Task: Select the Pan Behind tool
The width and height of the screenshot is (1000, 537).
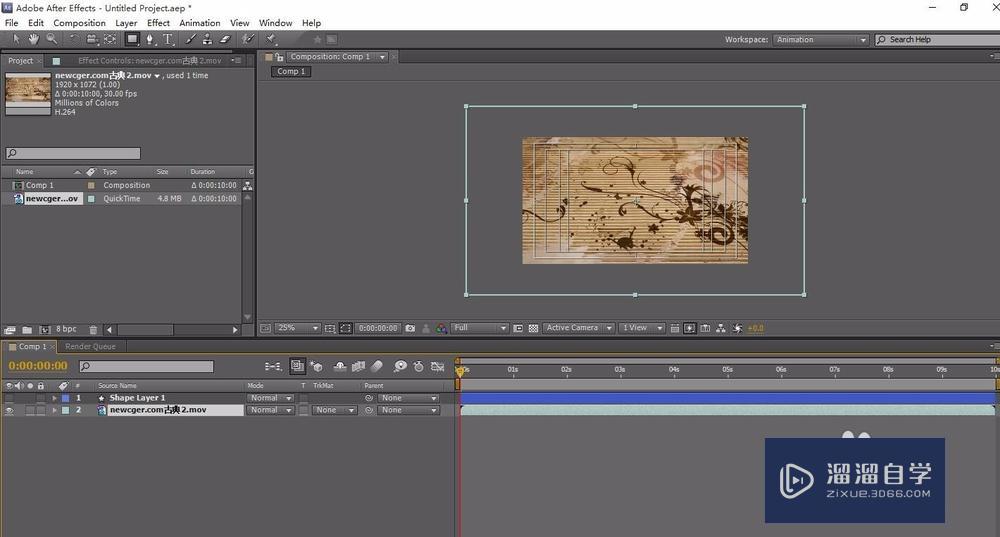Action: (x=110, y=40)
